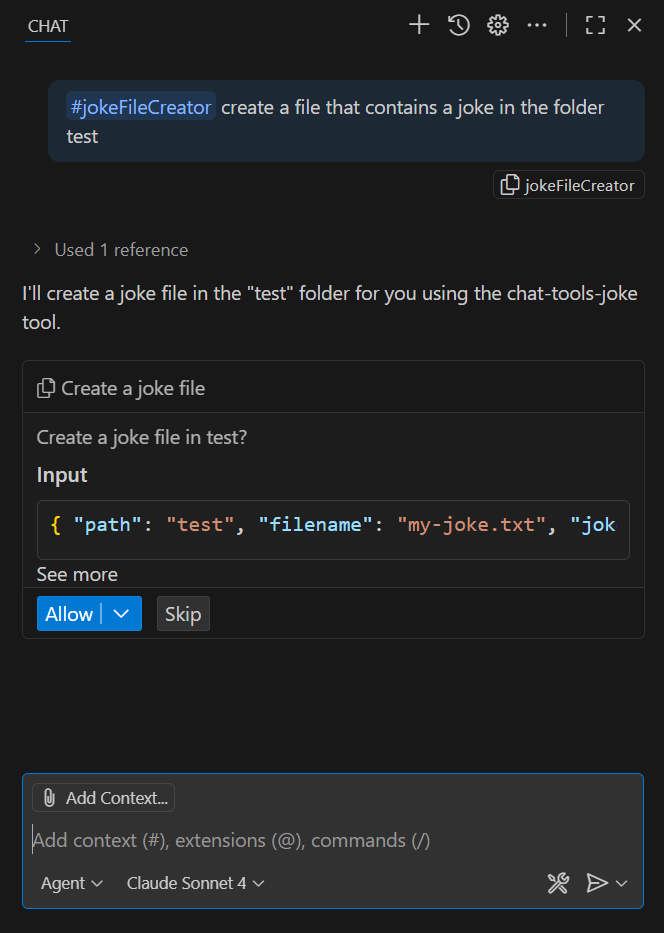Click 'See more' to expand input
Screen dimensions: 664x933
77,574
